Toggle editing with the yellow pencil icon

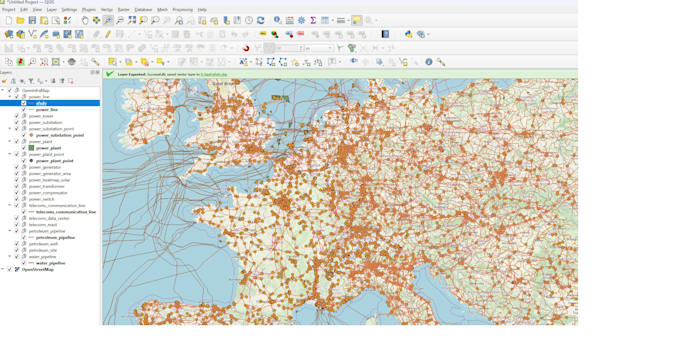[x=108, y=34]
